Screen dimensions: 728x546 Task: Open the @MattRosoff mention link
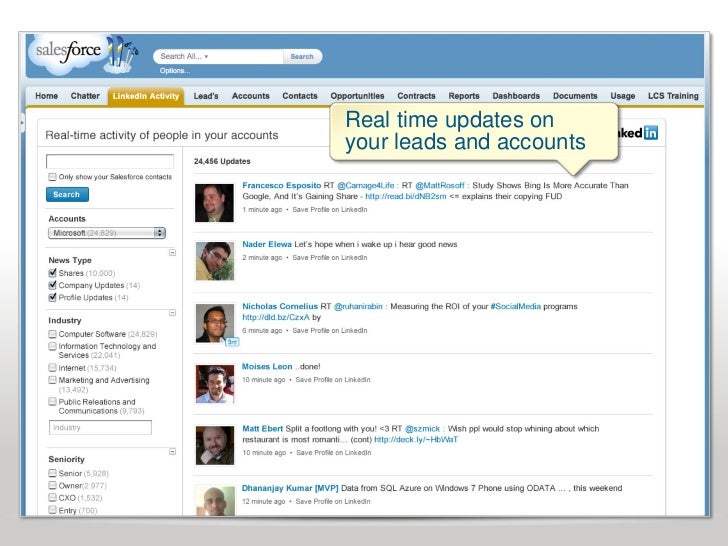(440, 185)
